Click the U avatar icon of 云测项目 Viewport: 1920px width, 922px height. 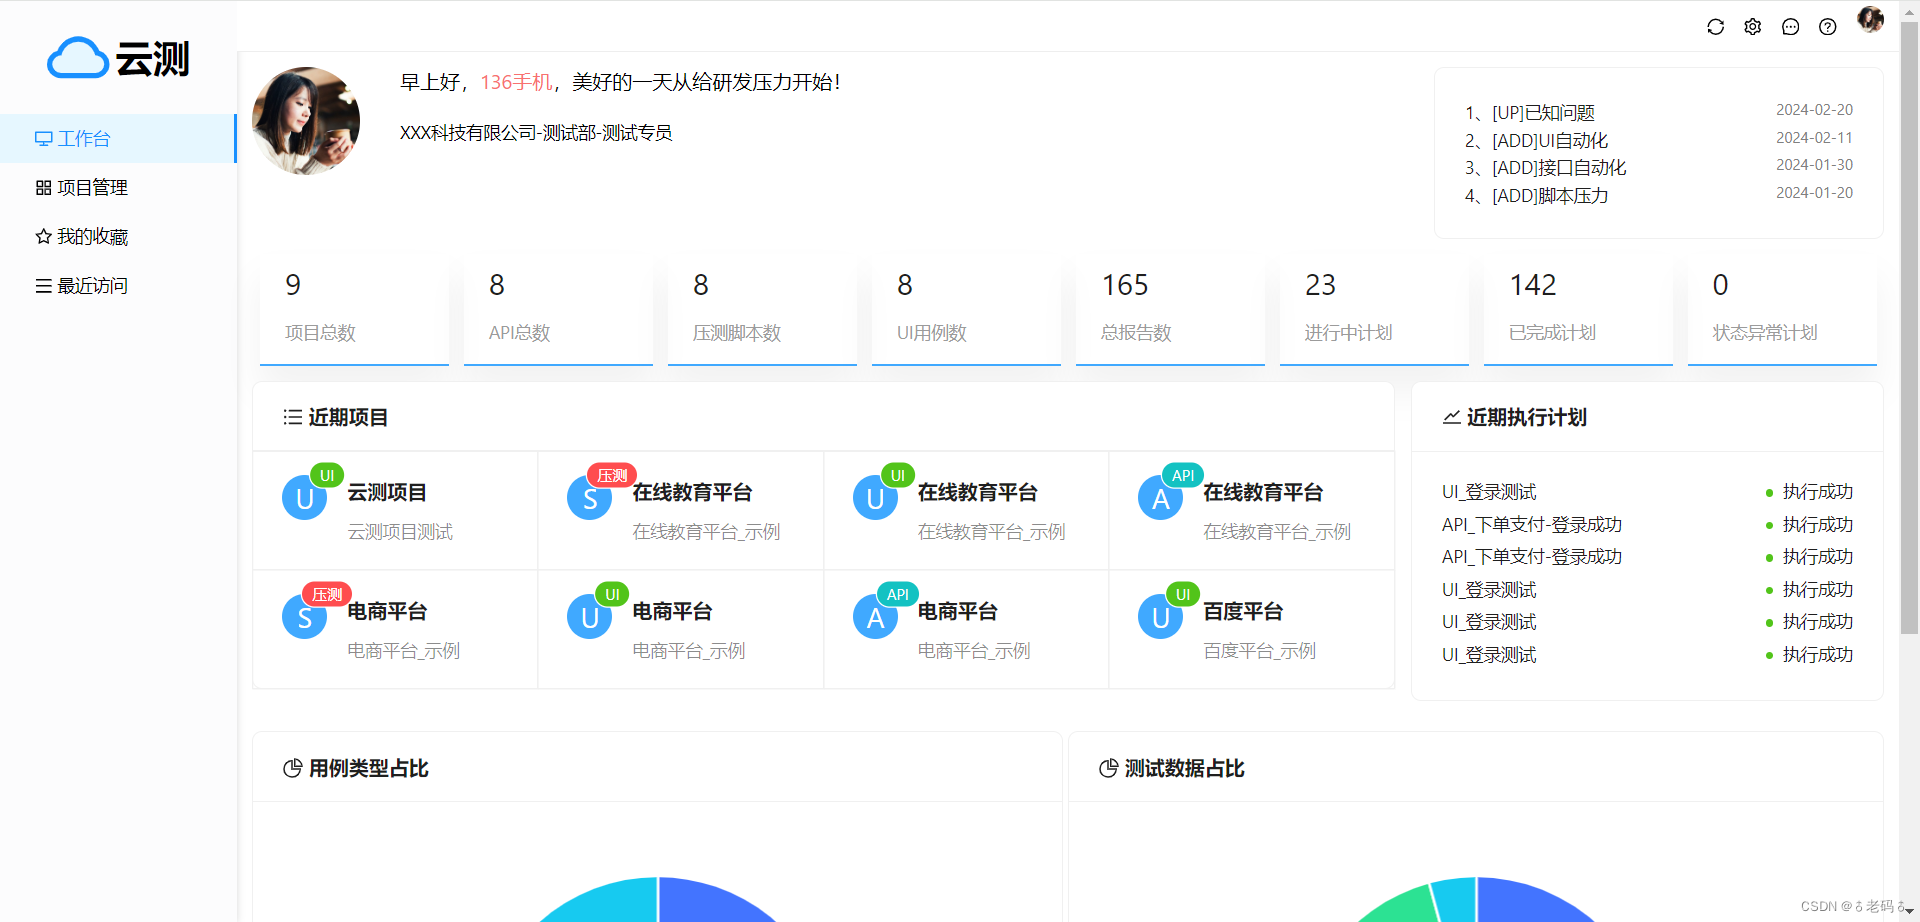(305, 498)
